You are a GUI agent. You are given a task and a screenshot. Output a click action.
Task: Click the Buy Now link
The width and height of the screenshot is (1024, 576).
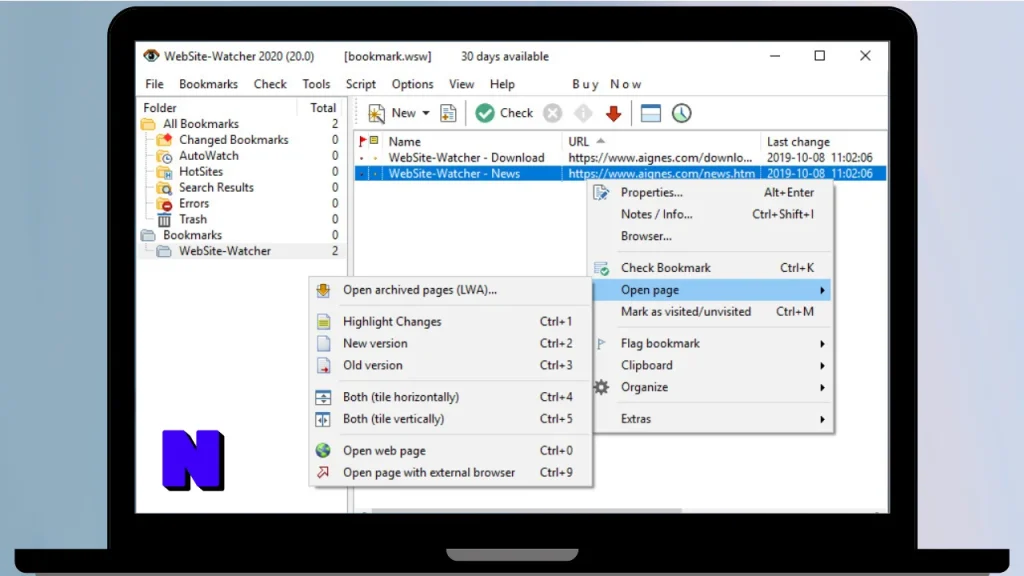606,84
